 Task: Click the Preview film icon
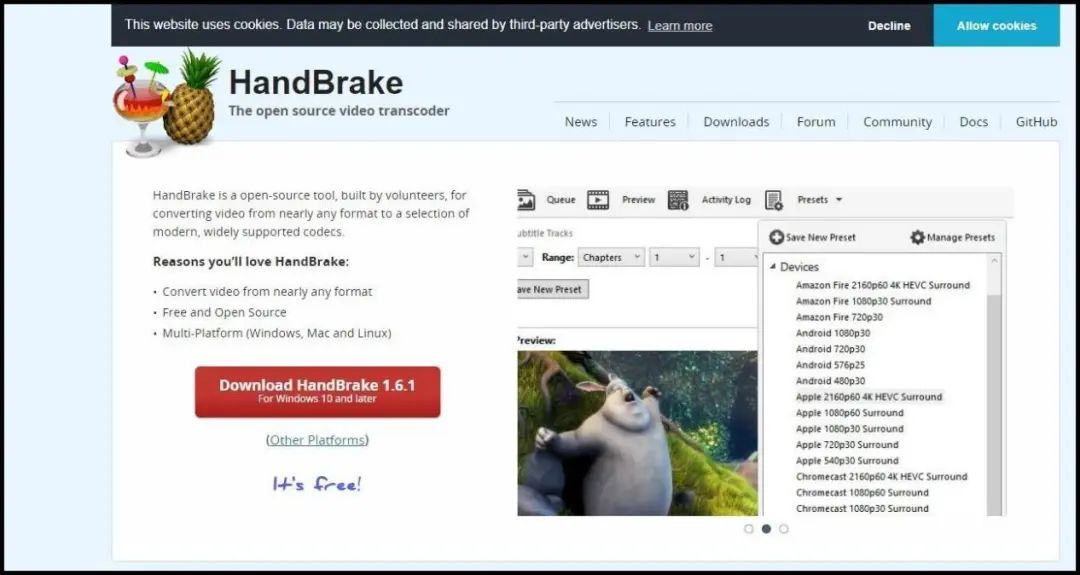[598, 200]
